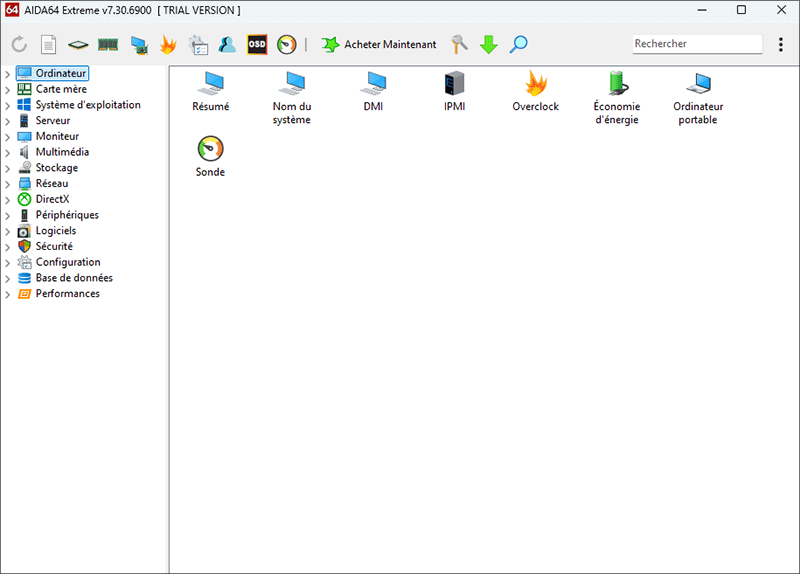Open the three-dot options menu
The height and width of the screenshot is (574, 800).
pyautogui.click(x=781, y=45)
